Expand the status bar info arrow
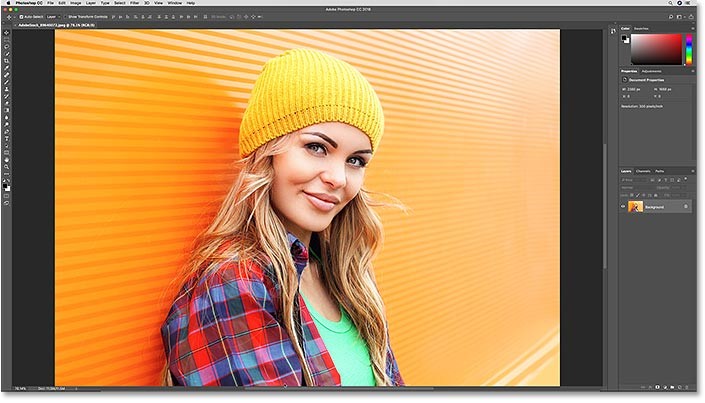This screenshot has height=403, width=705. tap(76, 388)
